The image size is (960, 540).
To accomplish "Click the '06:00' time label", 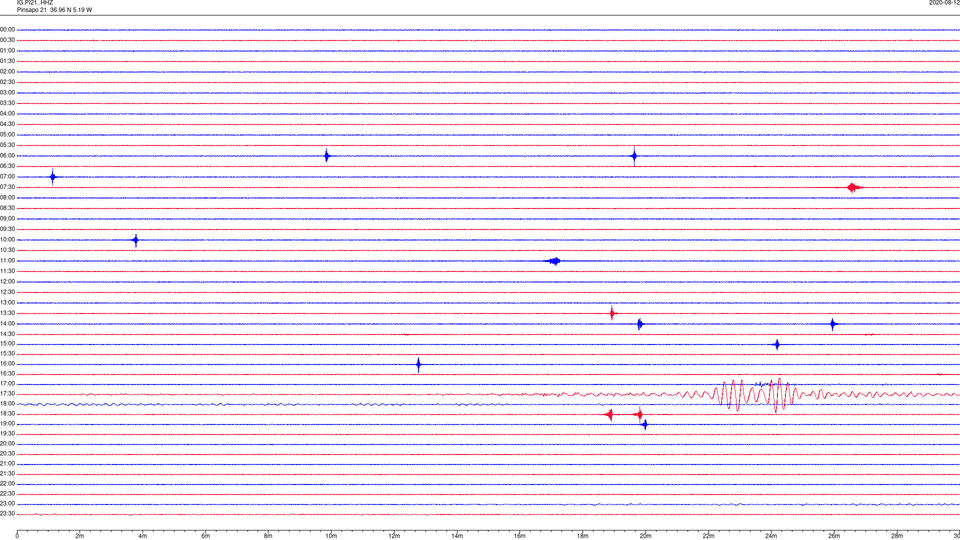I will click(x=7, y=156).
